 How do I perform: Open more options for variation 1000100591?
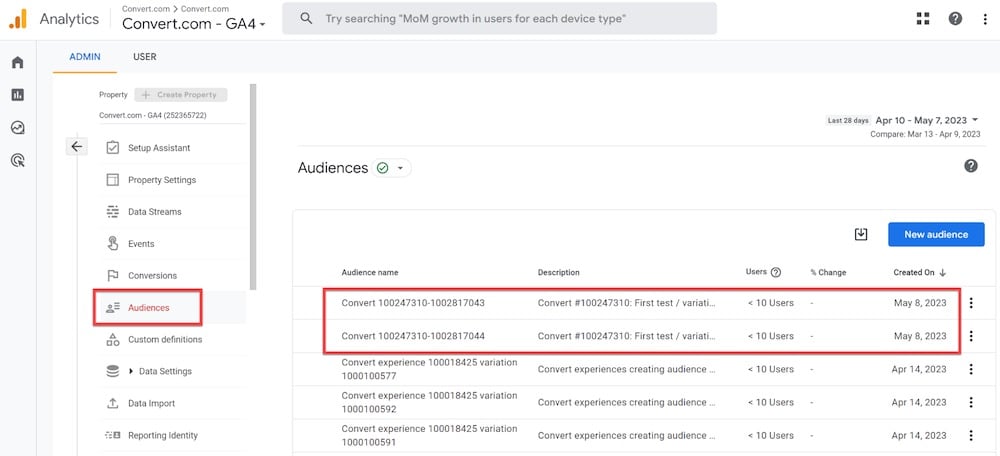(971, 436)
